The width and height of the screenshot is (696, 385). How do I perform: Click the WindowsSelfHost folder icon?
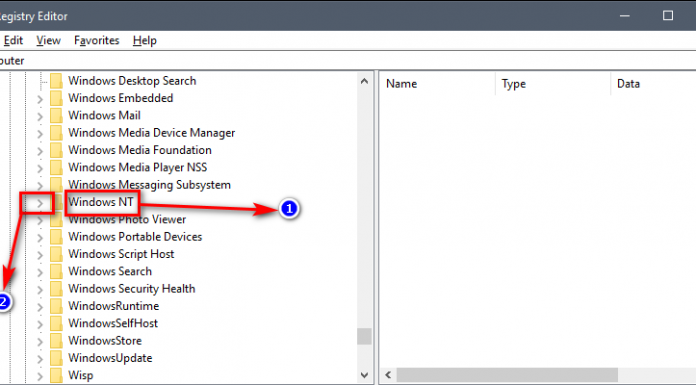coord(56,324)
